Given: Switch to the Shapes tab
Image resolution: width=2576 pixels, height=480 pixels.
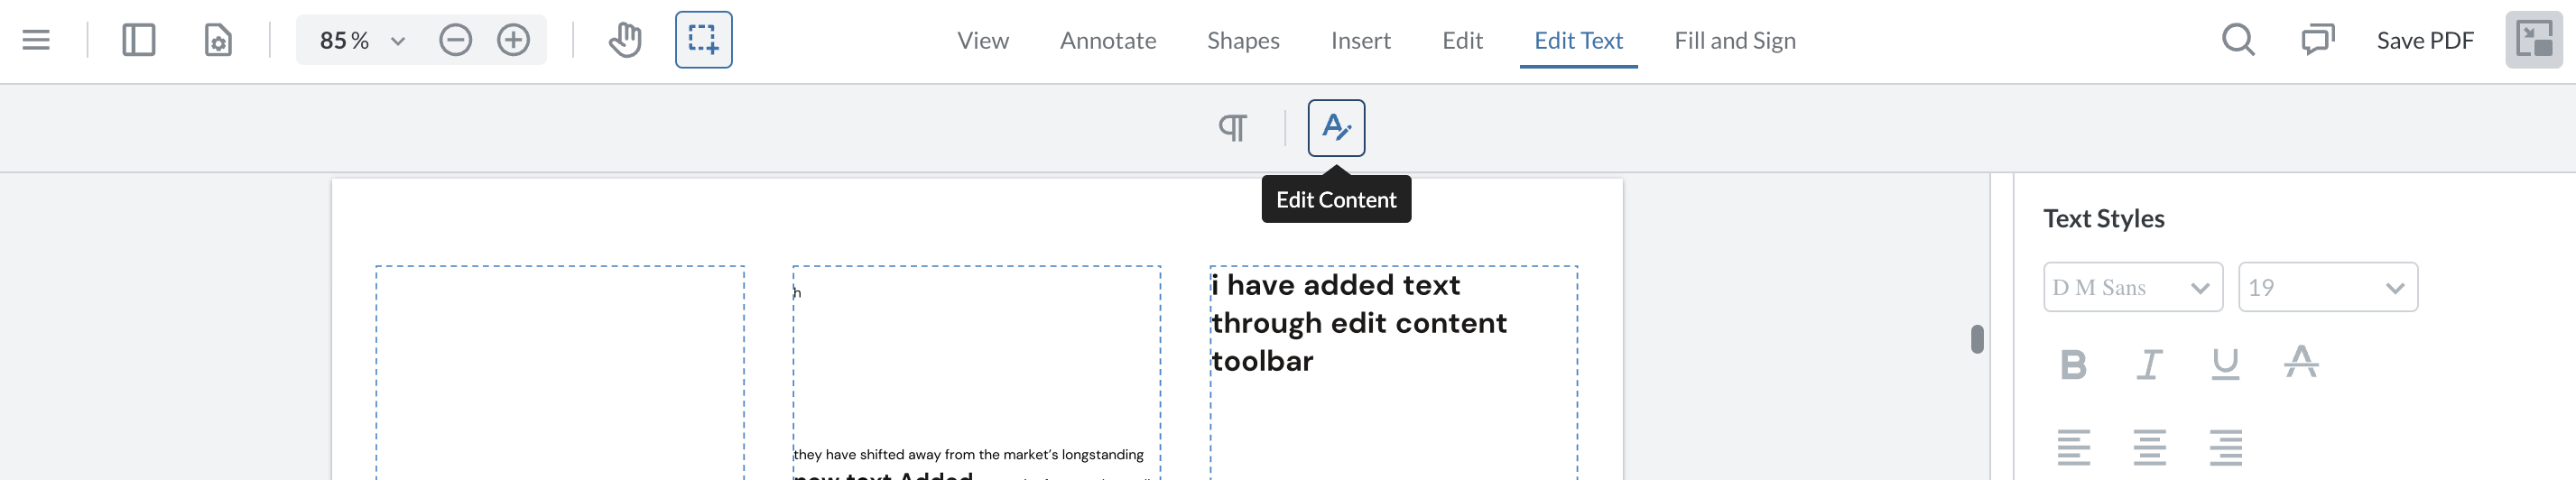Looking at the screenshot, I should point(1243,40).
